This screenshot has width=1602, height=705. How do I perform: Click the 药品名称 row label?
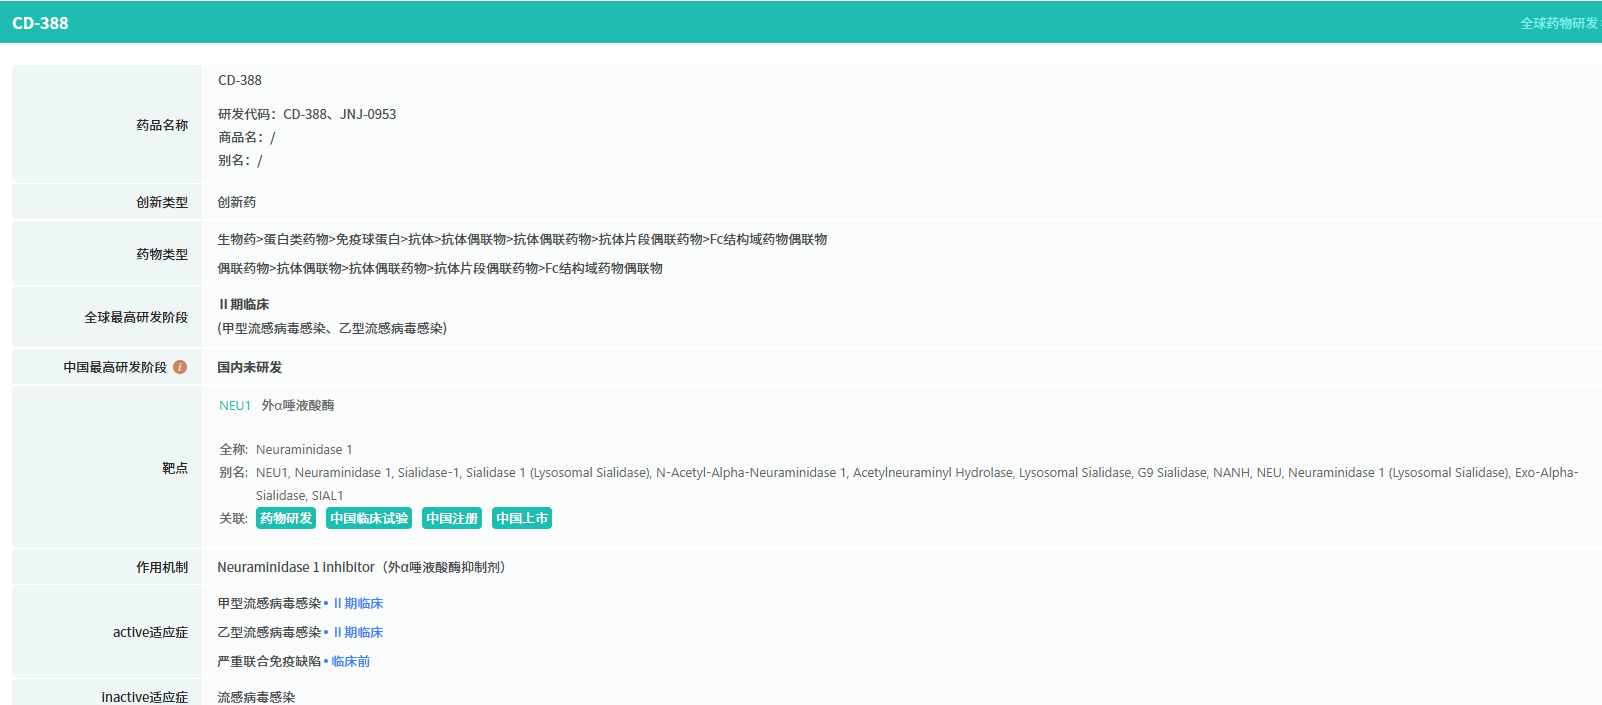tap(162, 125)
